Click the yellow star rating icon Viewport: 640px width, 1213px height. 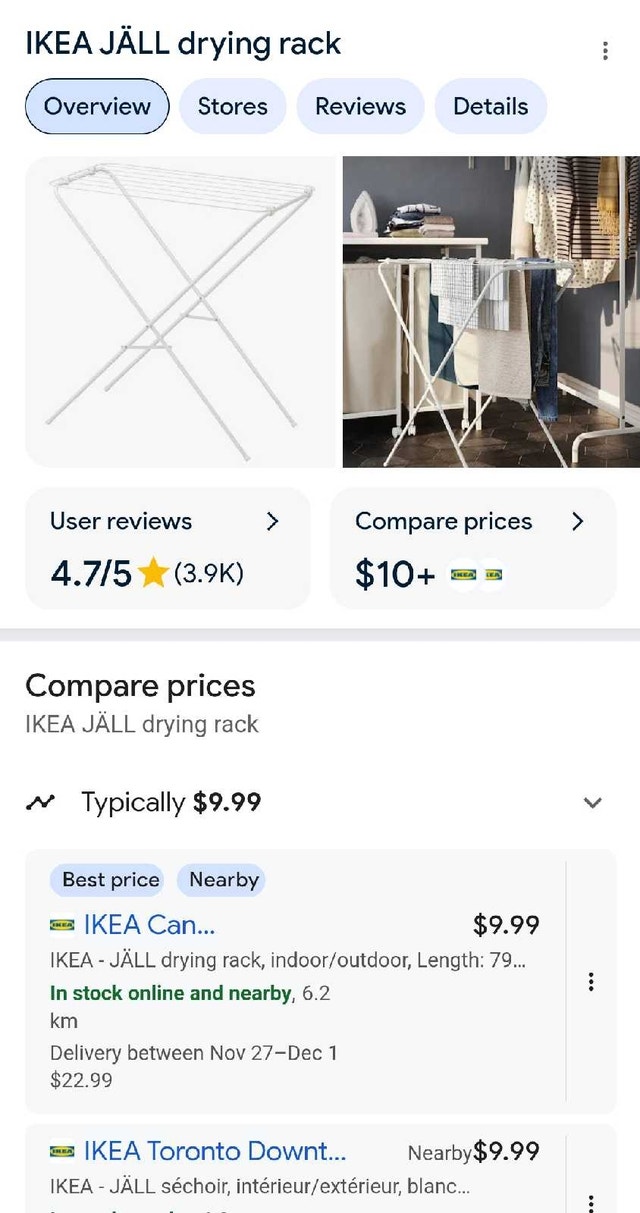(153, 573)
